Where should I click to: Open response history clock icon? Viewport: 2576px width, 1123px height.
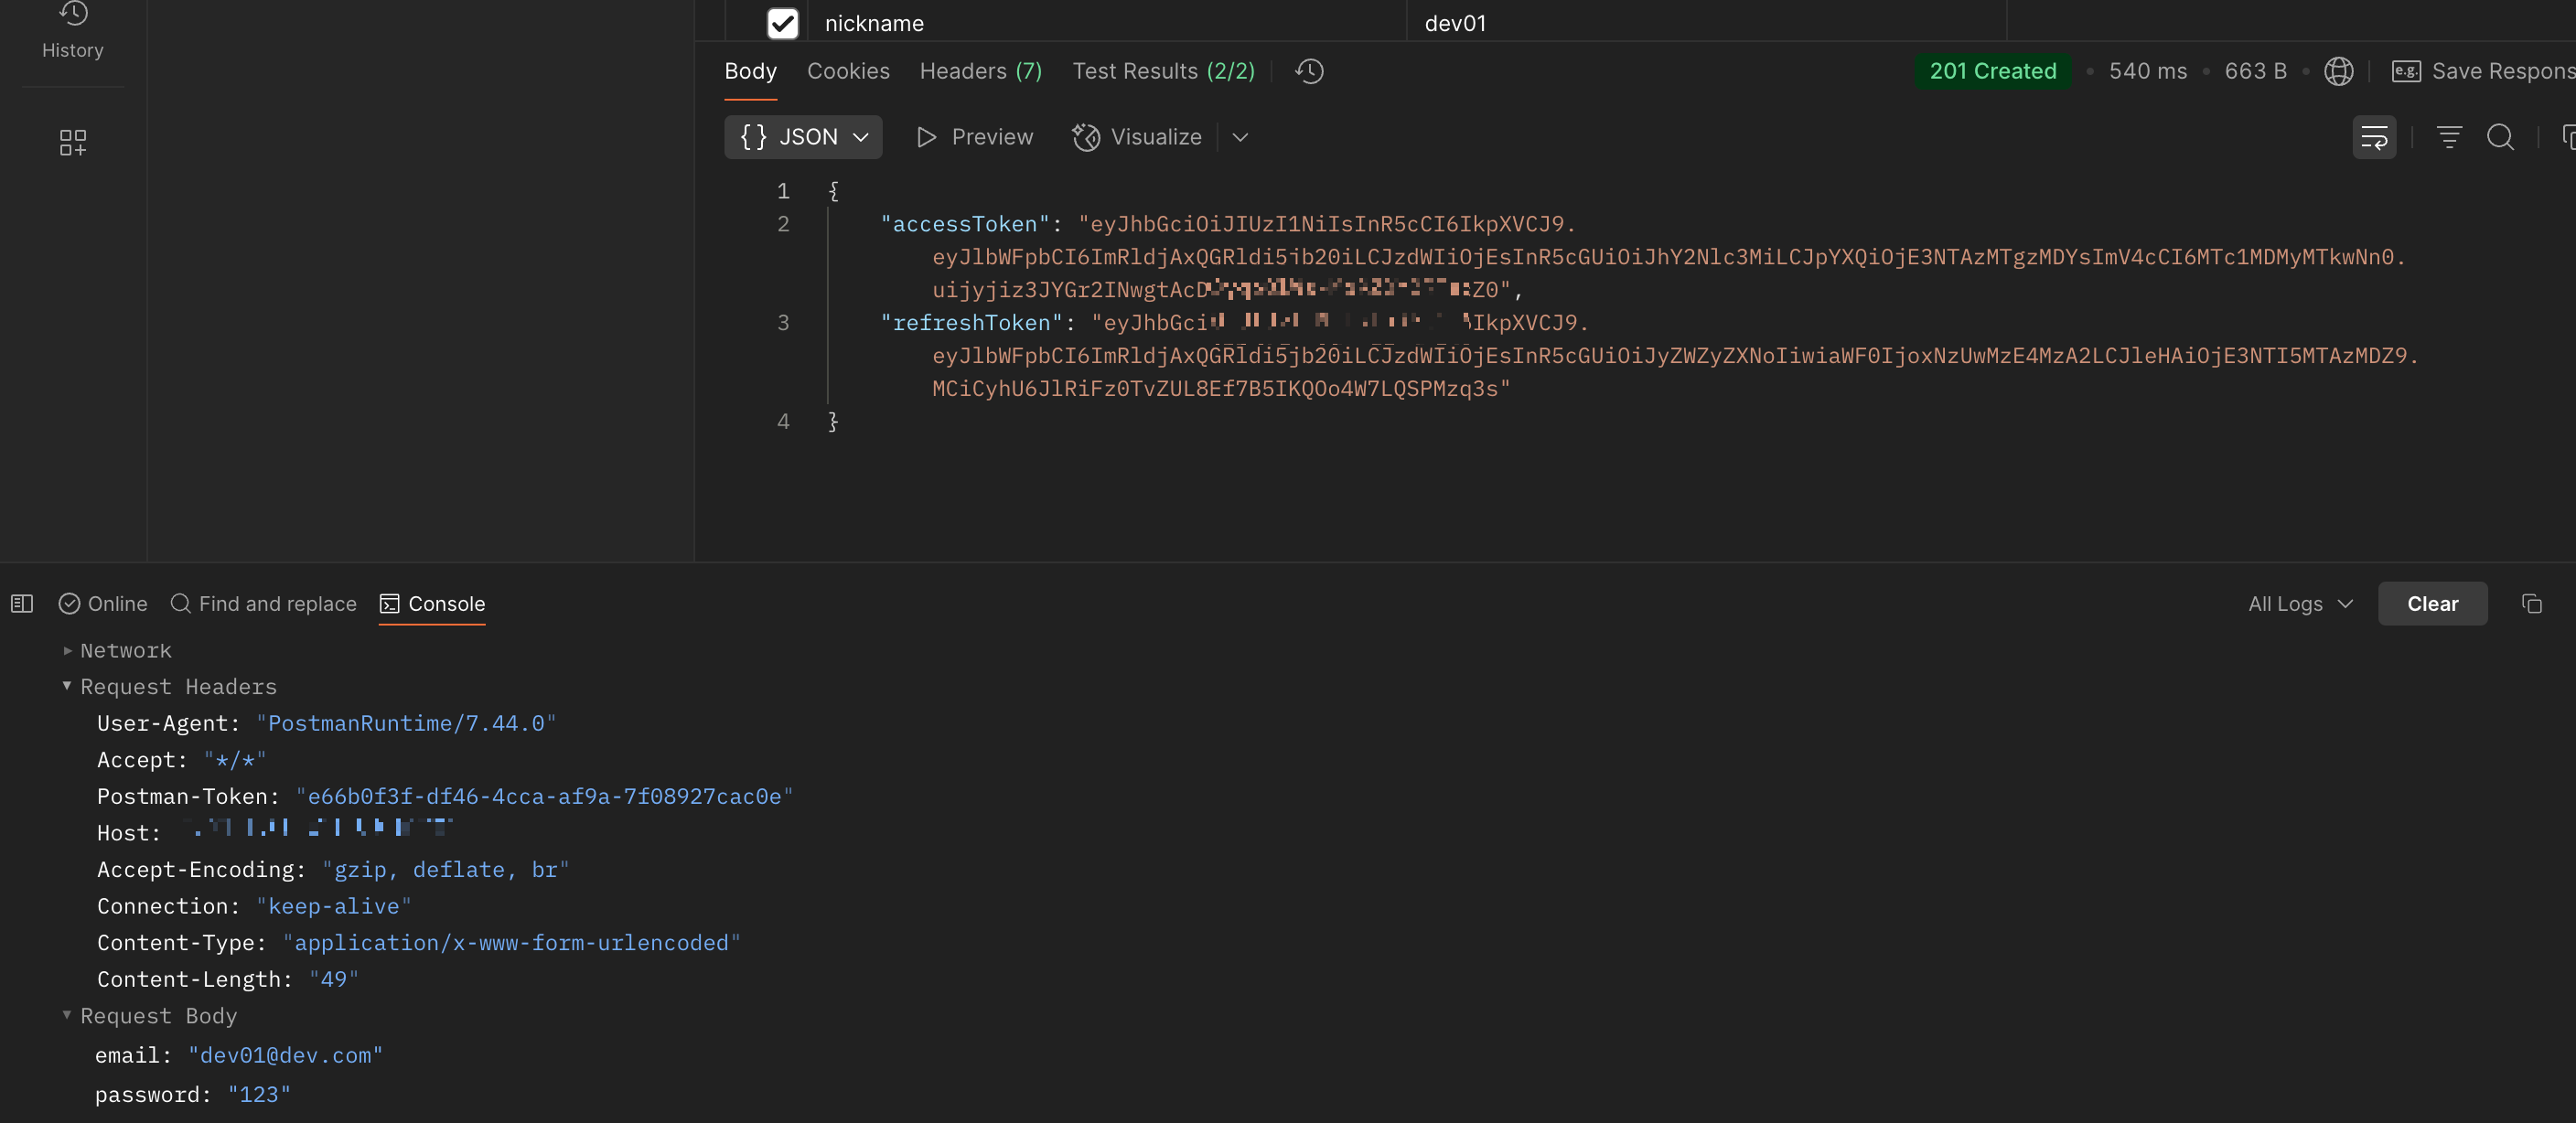pyautogui.click(x=1309, y=71)
